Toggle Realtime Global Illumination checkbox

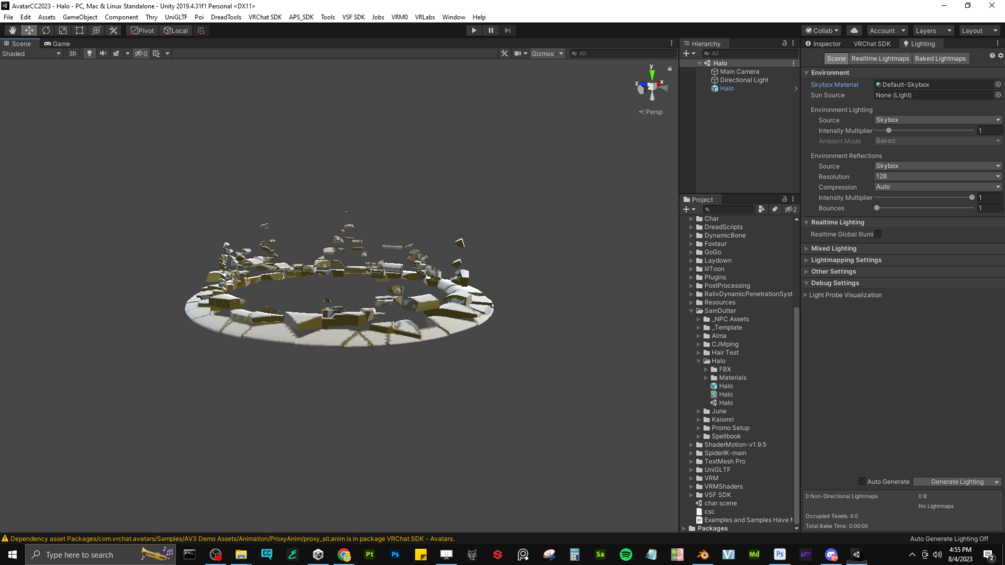pos(878,234)
